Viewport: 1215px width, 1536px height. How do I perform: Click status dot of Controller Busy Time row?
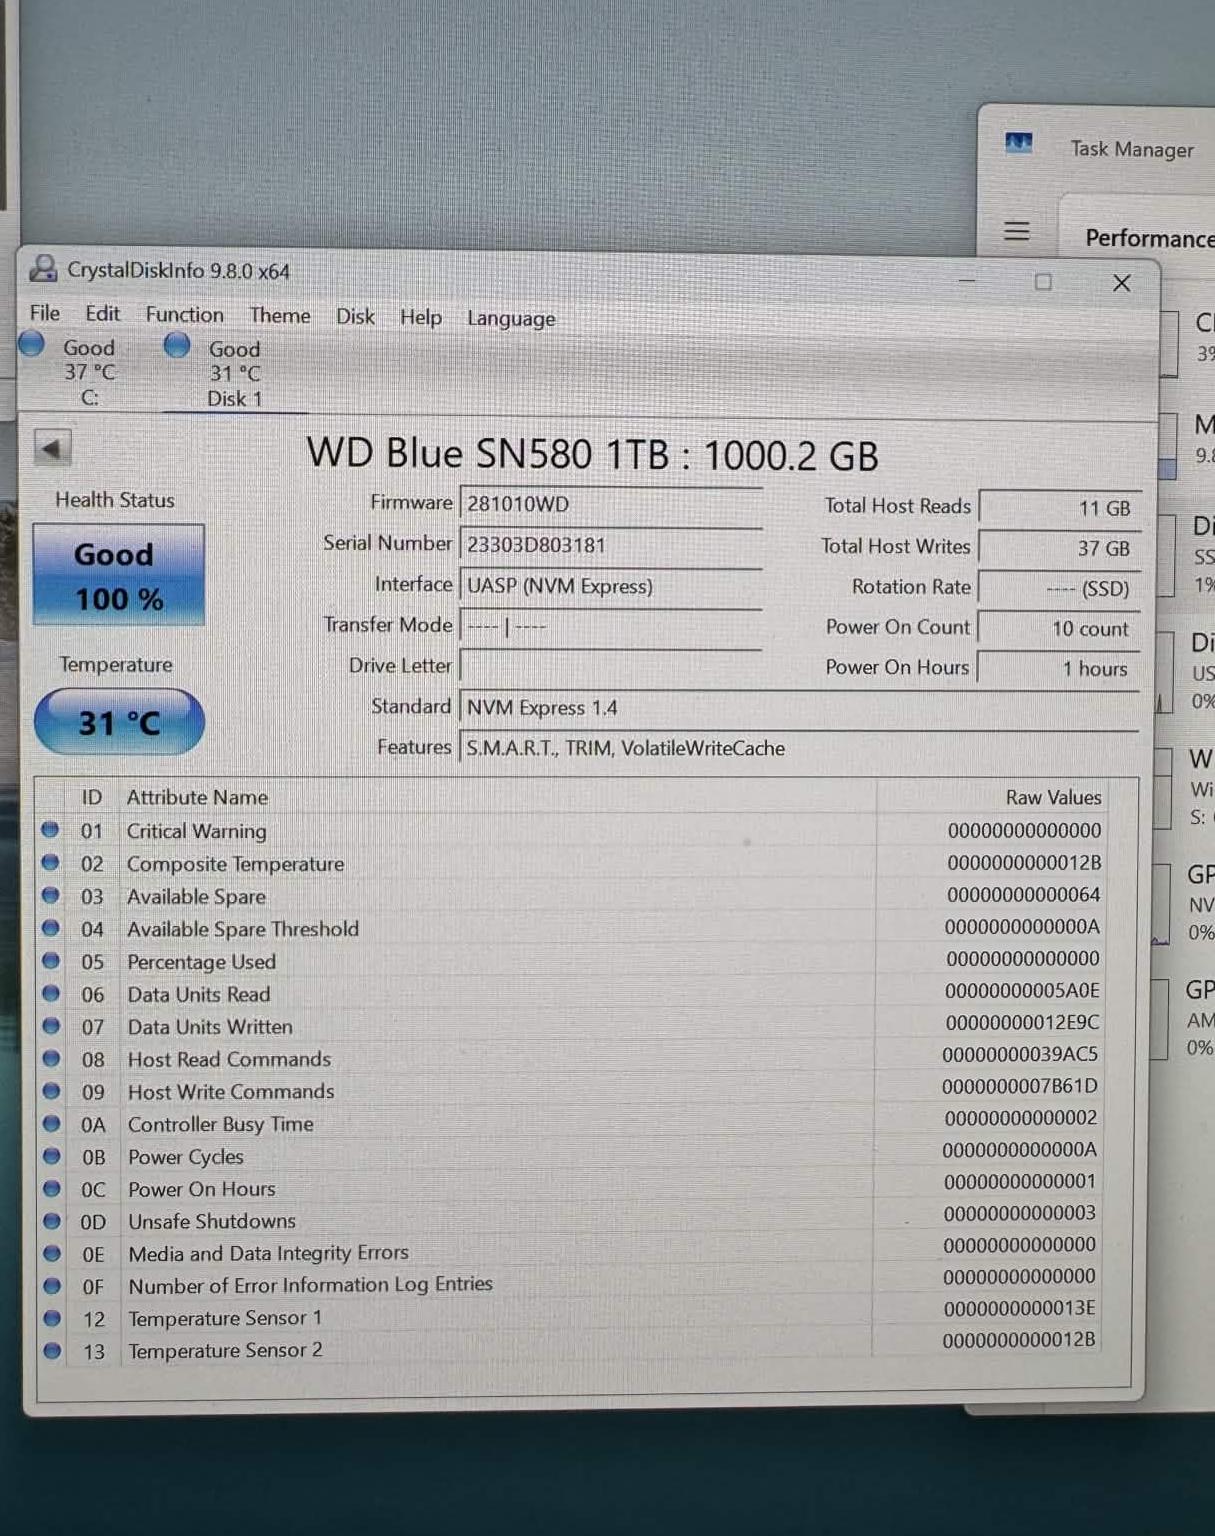(x=51, y=1123)
